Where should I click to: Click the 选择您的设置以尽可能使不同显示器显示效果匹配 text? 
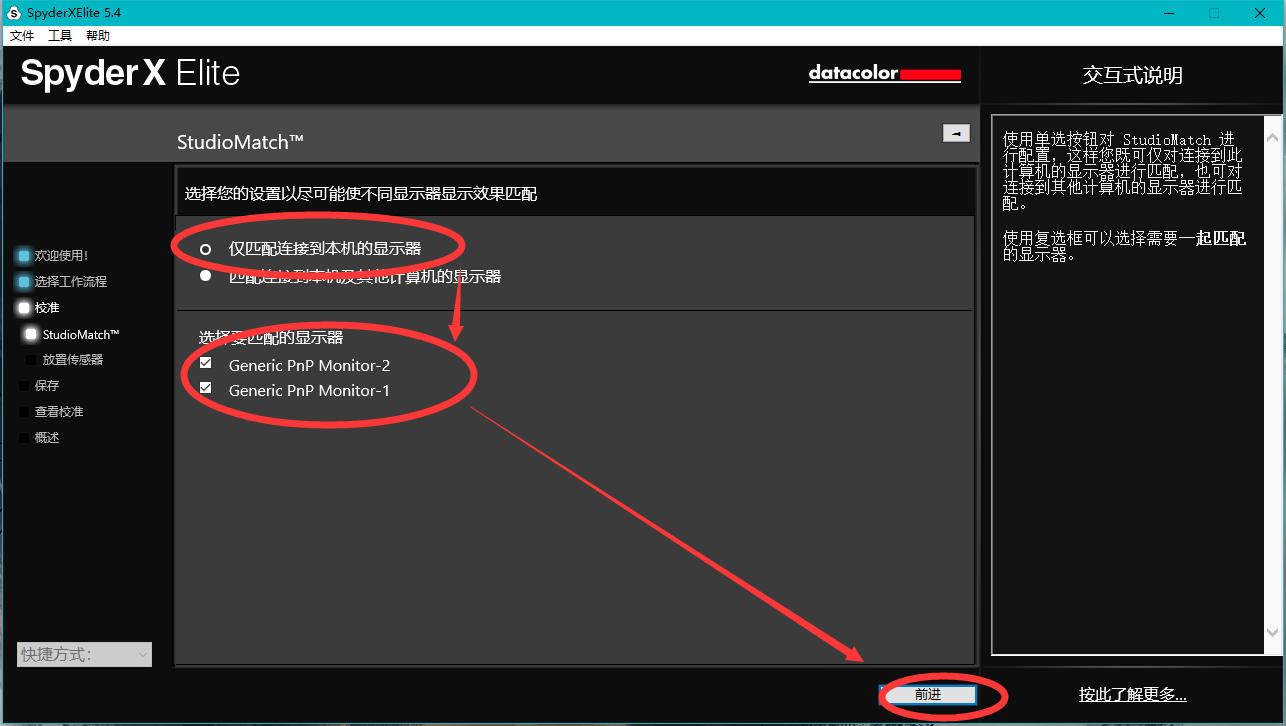point(361,193)
